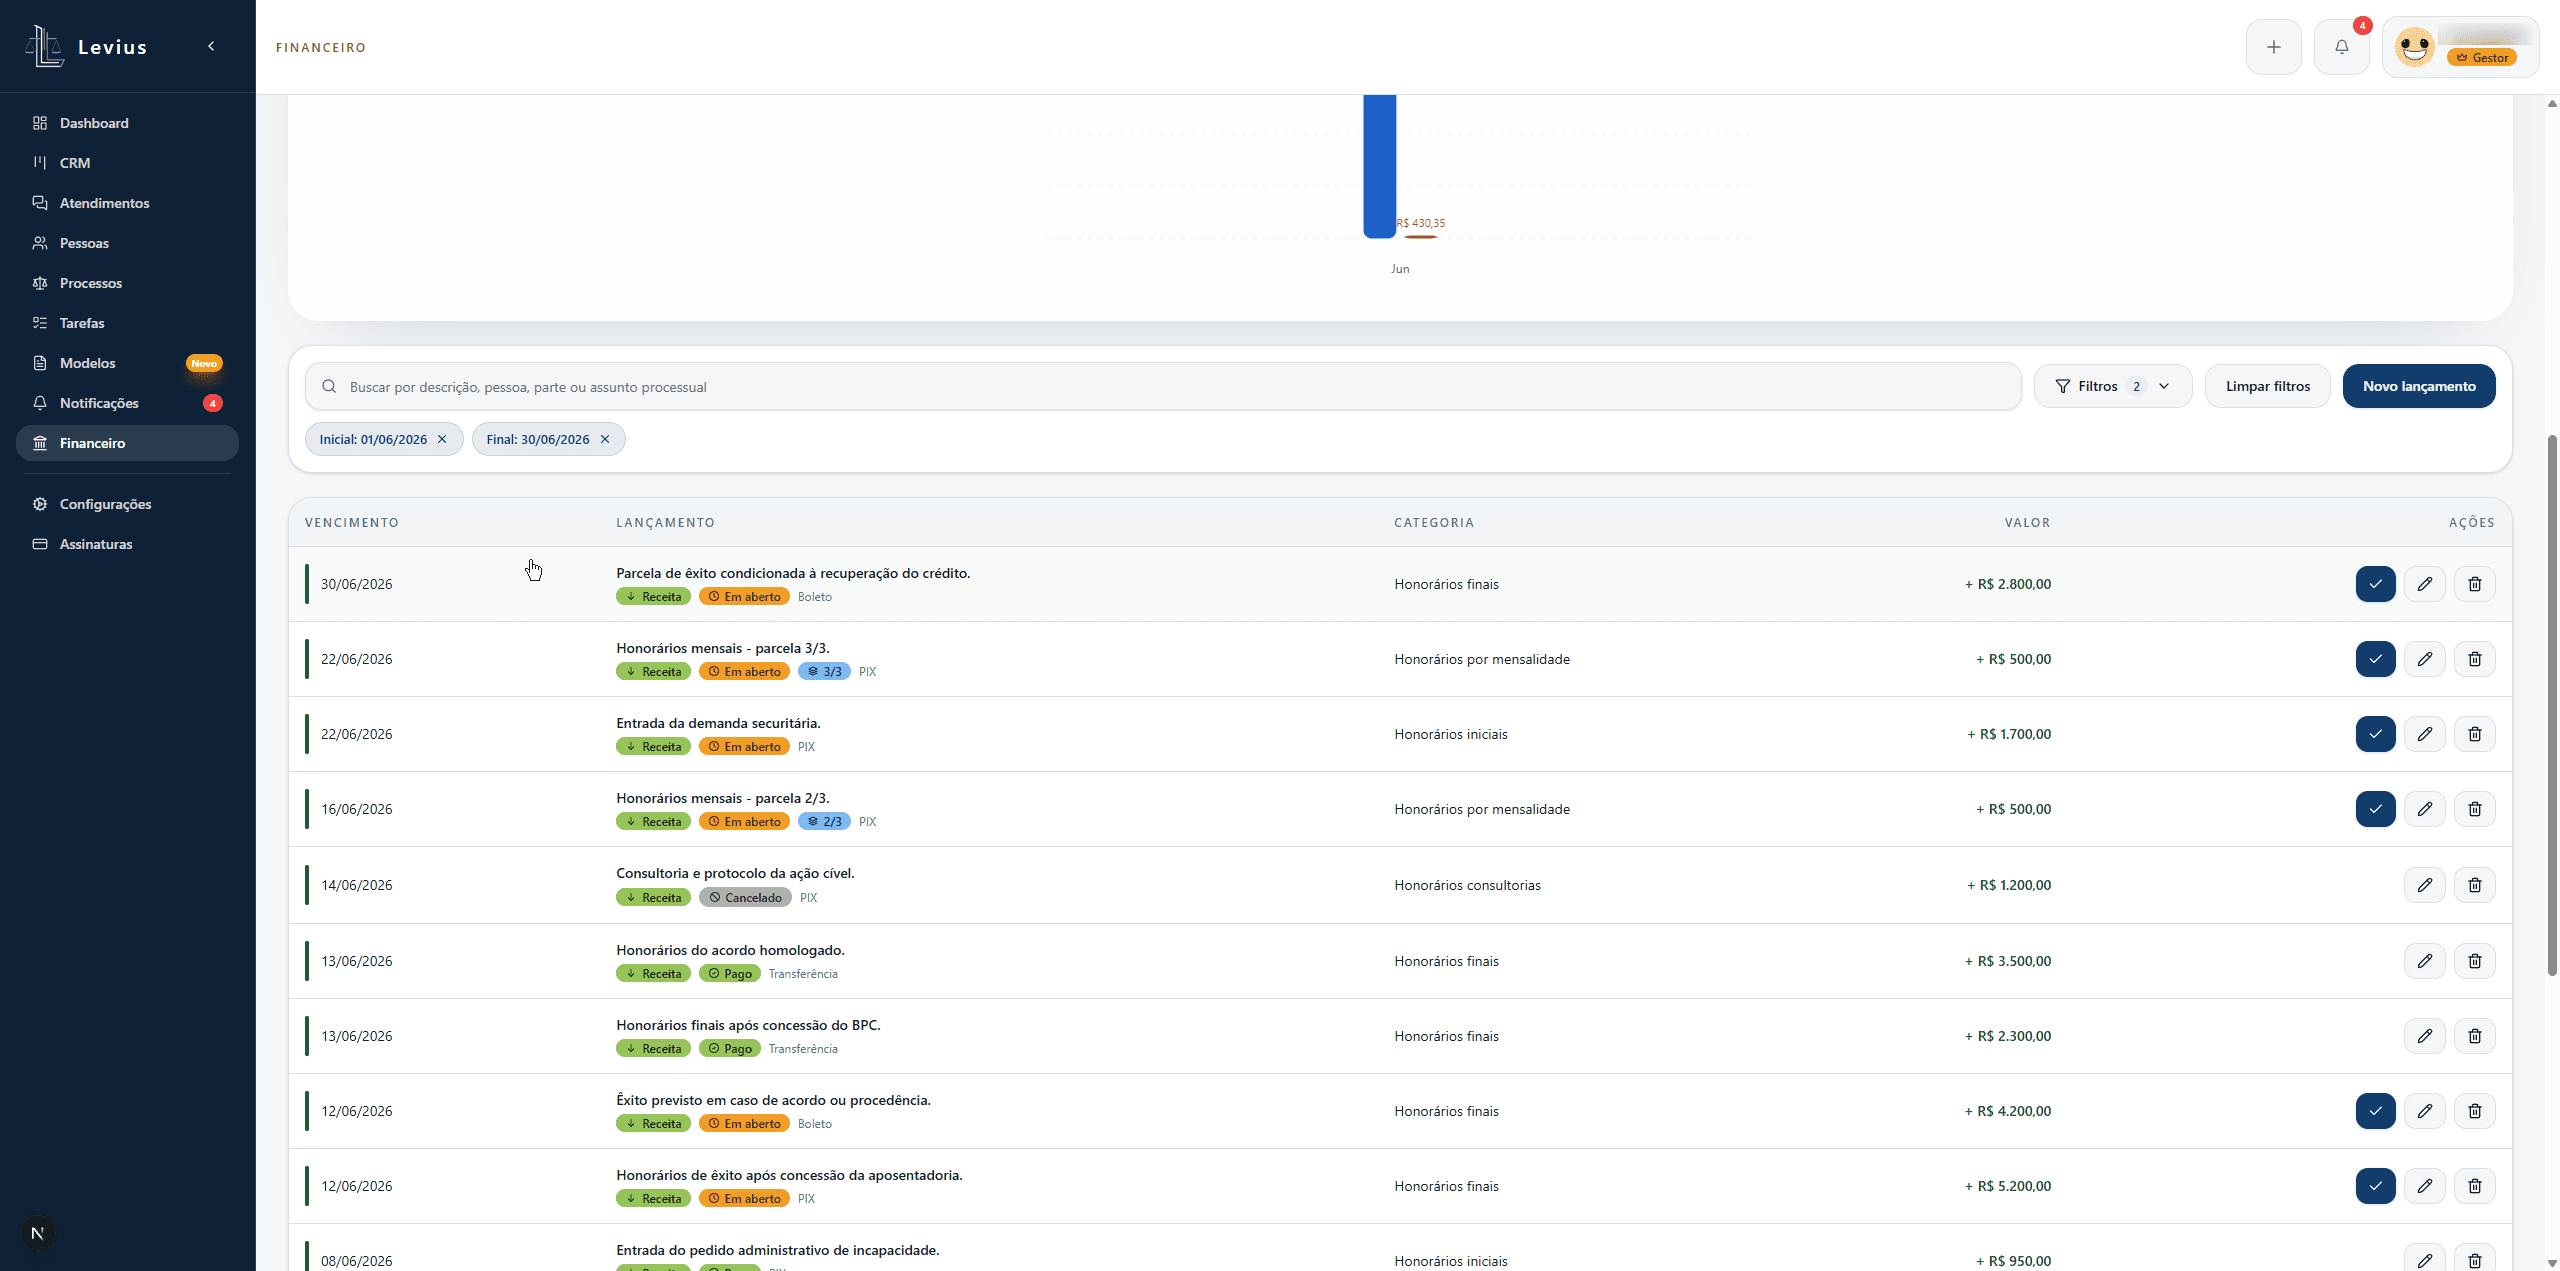Click Limpar filtros
Image resolution: width=2560 pixels, height=1271 pixels.
pyautogui.click(x=2267, y=386)
